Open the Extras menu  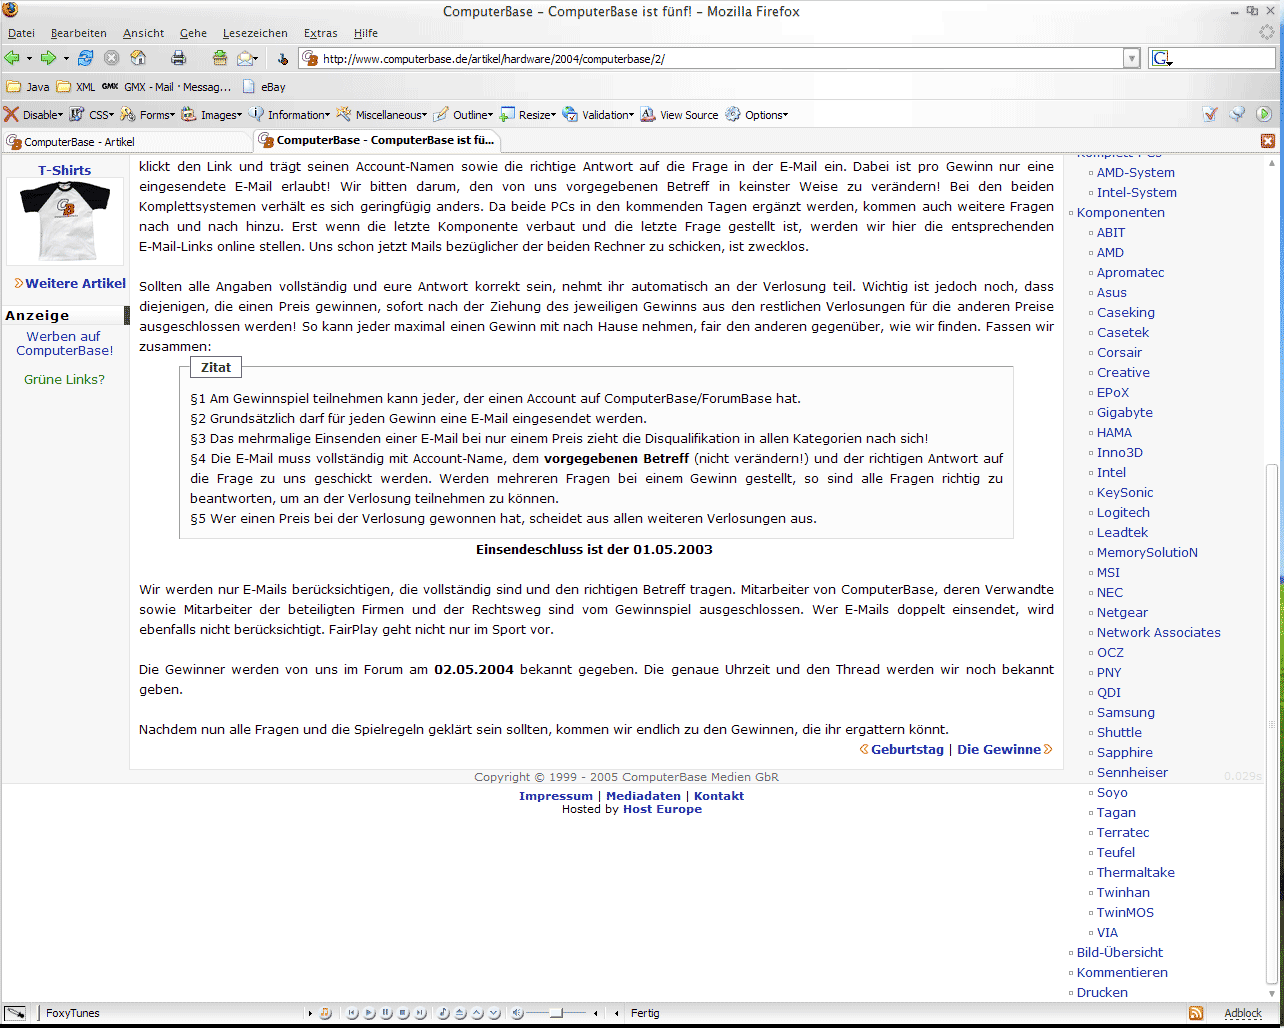coord(321,33)
